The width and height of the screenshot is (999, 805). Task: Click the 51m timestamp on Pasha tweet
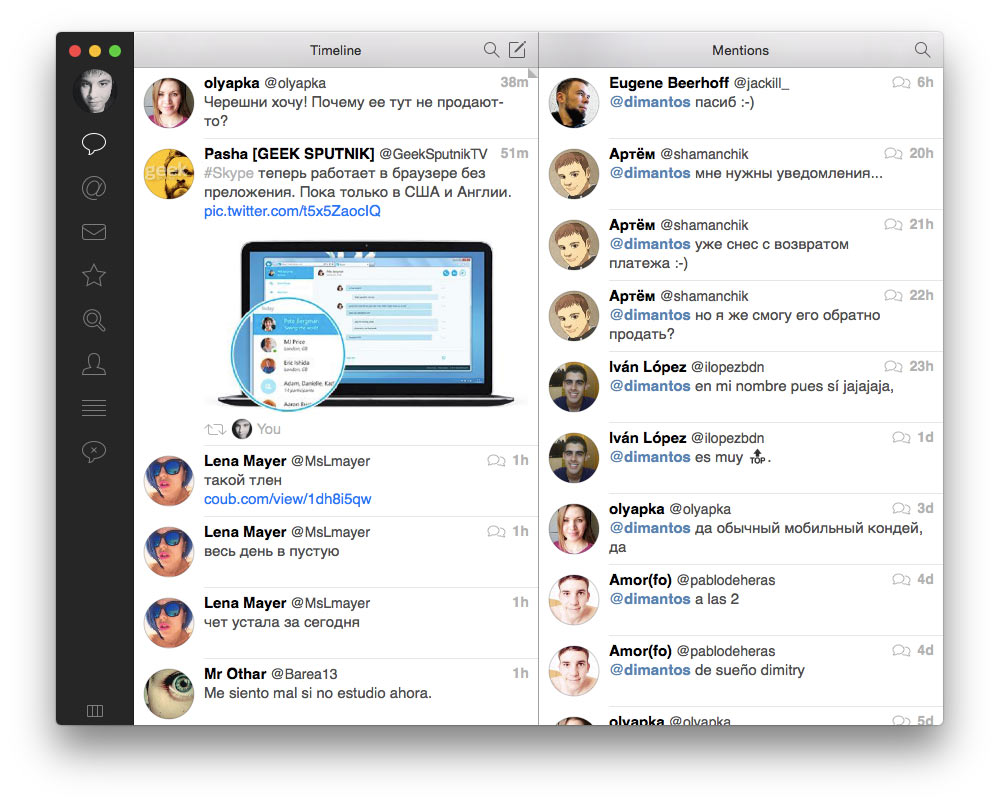point(514,153)
